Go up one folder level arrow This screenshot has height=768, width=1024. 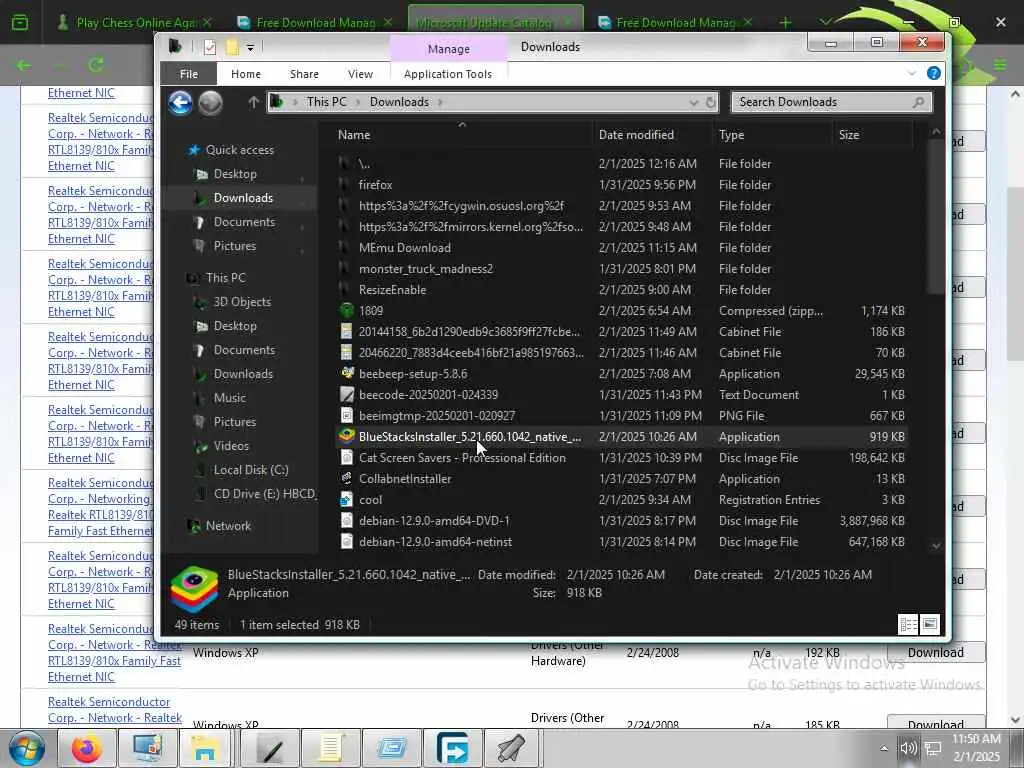(x=253, y=102)
